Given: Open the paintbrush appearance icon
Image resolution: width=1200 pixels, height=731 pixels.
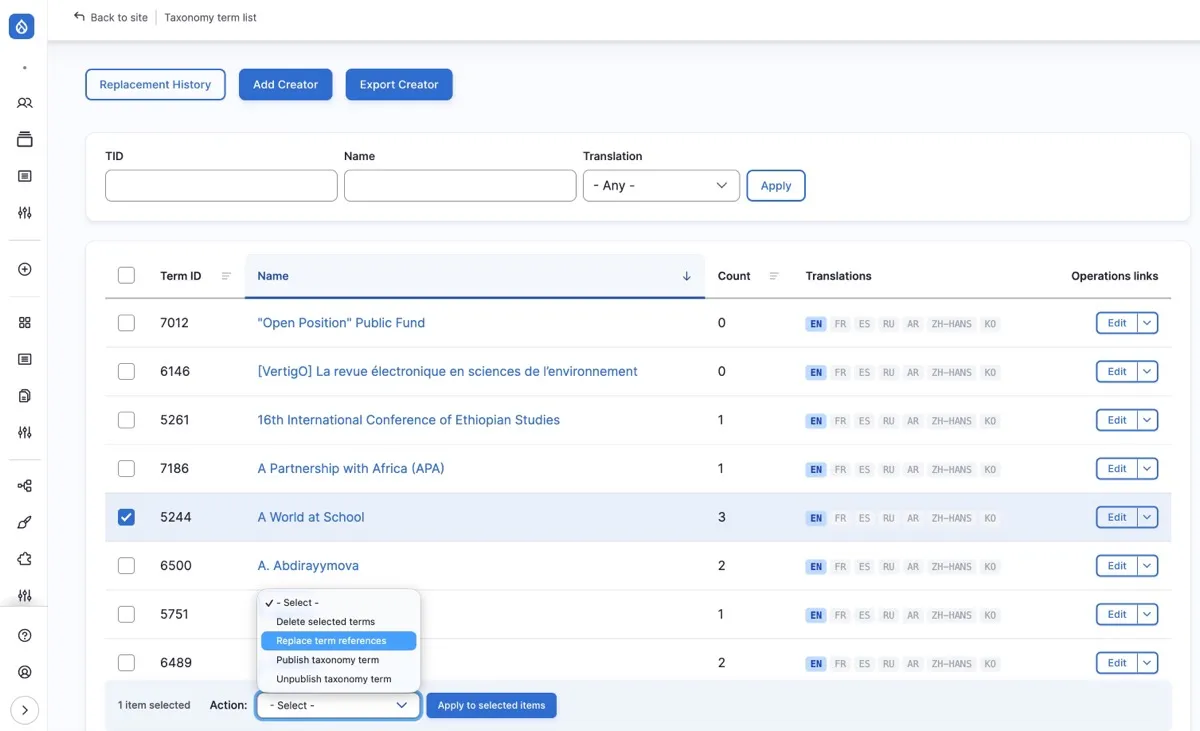Looking at the screenshot, I should (x=25, y=522).
